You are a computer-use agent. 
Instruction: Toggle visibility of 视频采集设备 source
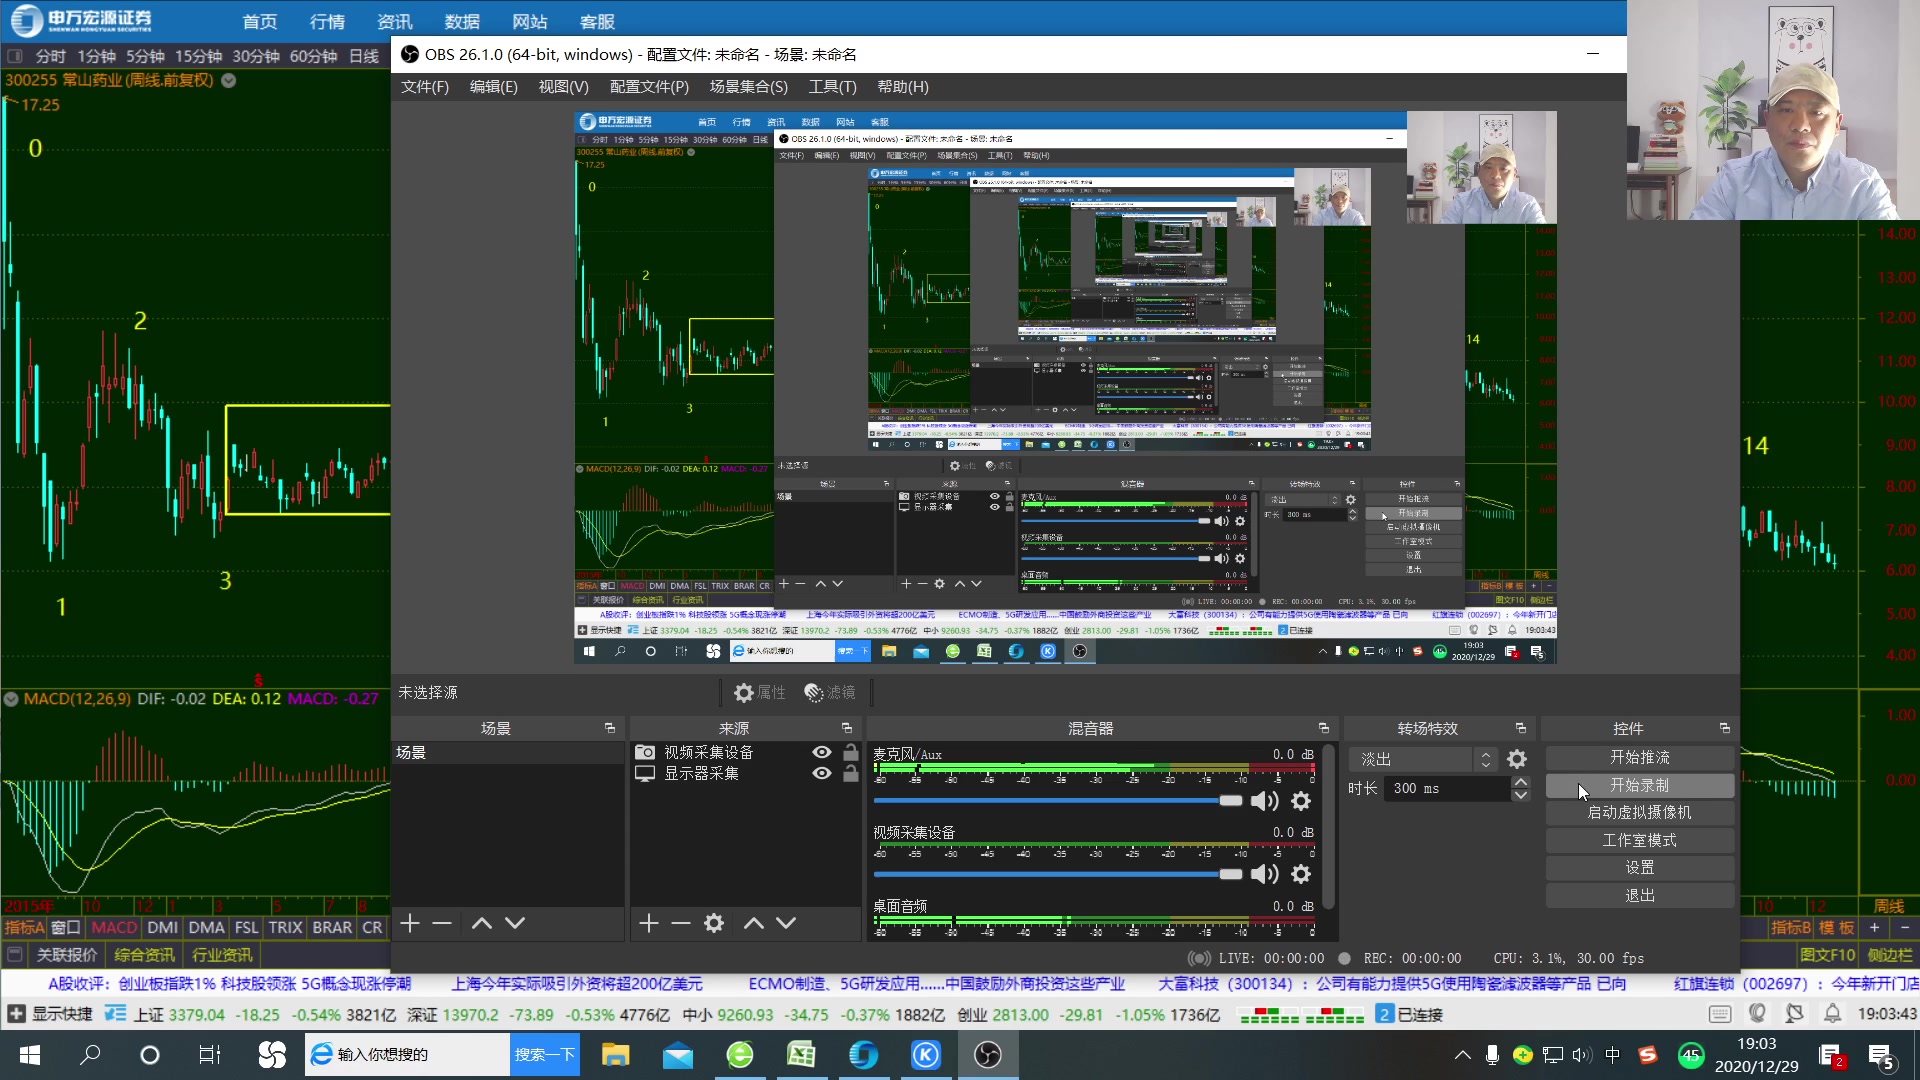[x=822, y=752]
